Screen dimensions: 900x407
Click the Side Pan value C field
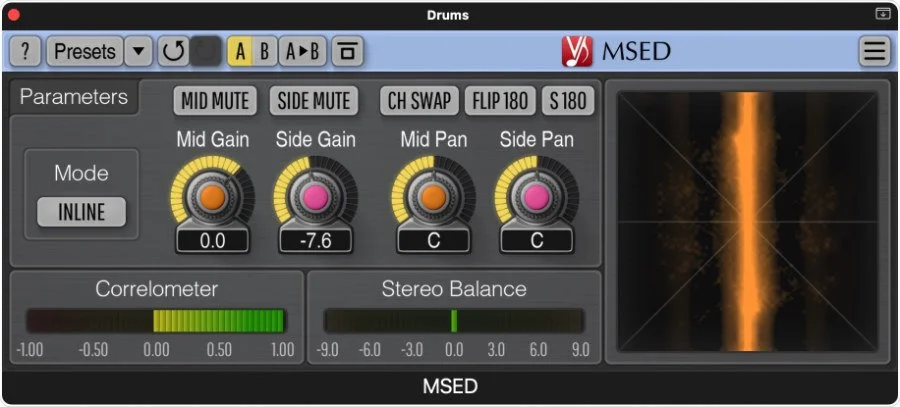click(x=537, y=241)
